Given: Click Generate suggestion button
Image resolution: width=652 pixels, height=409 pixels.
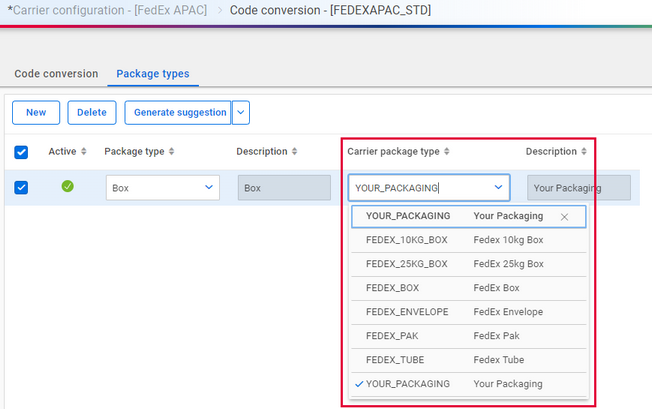Looking at the screenshot, I should point(178,113).
